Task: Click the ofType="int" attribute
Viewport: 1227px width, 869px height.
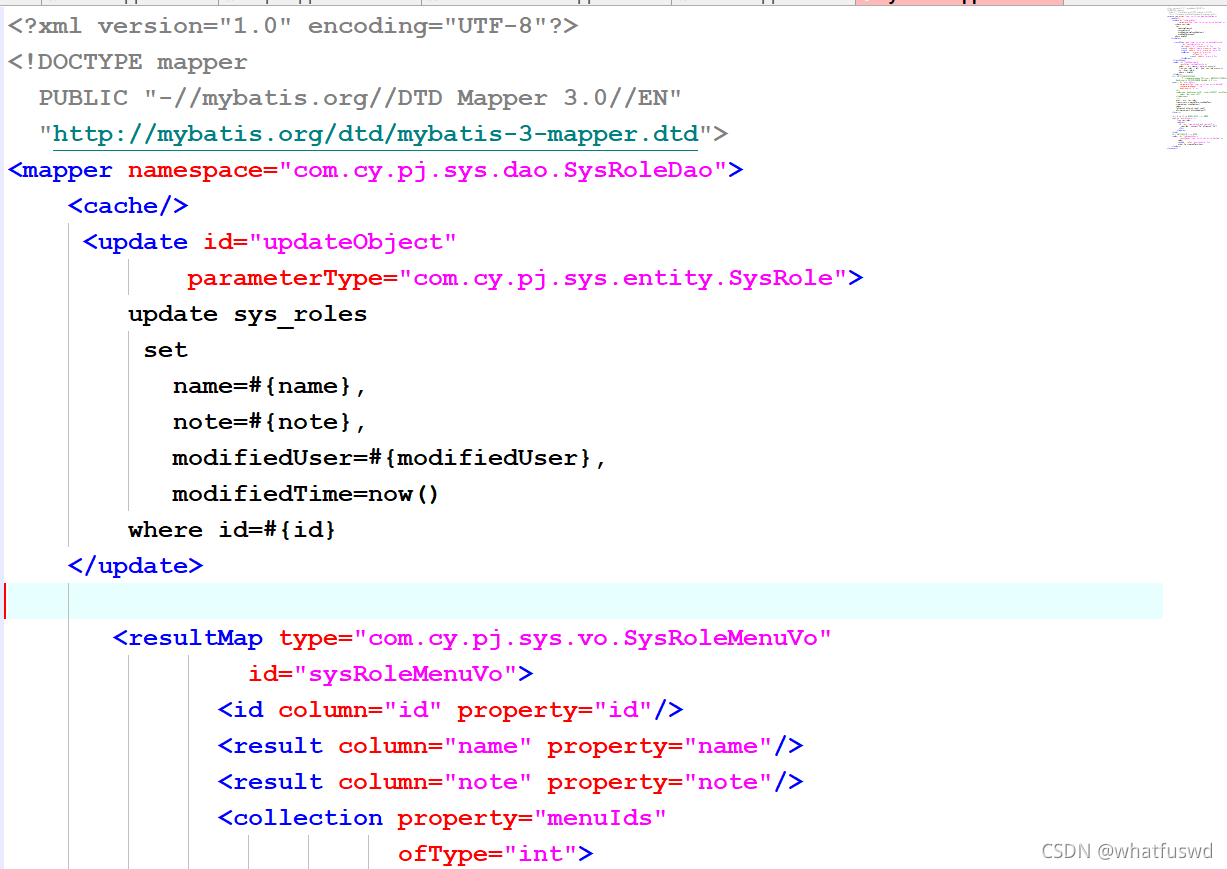Action: click(488, 854)
